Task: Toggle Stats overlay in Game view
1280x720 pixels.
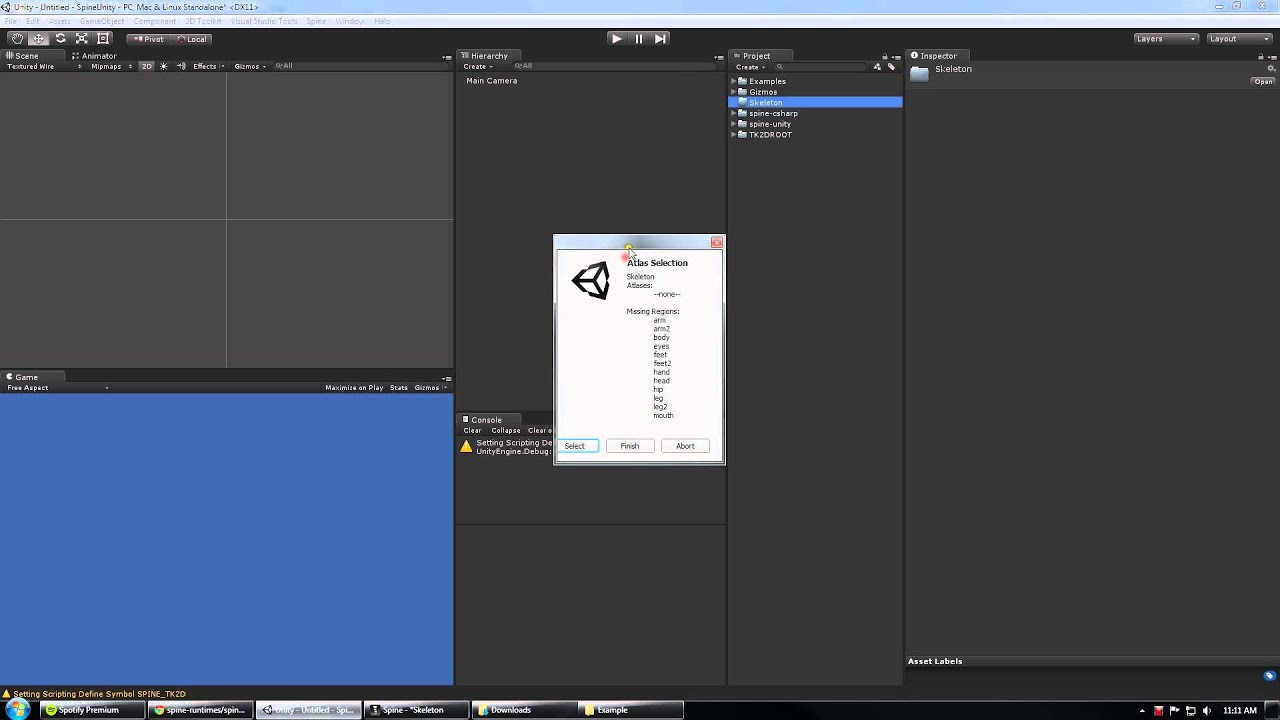Action: click(399, 388)
